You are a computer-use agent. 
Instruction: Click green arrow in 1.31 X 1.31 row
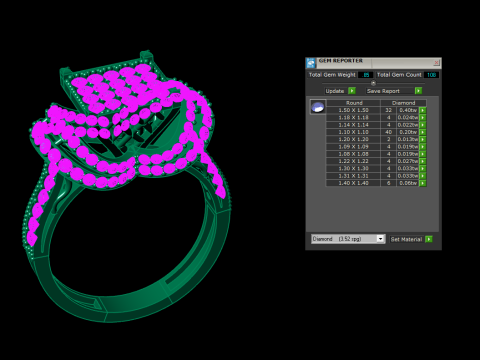pyautogui.click(x=423, y=176)
